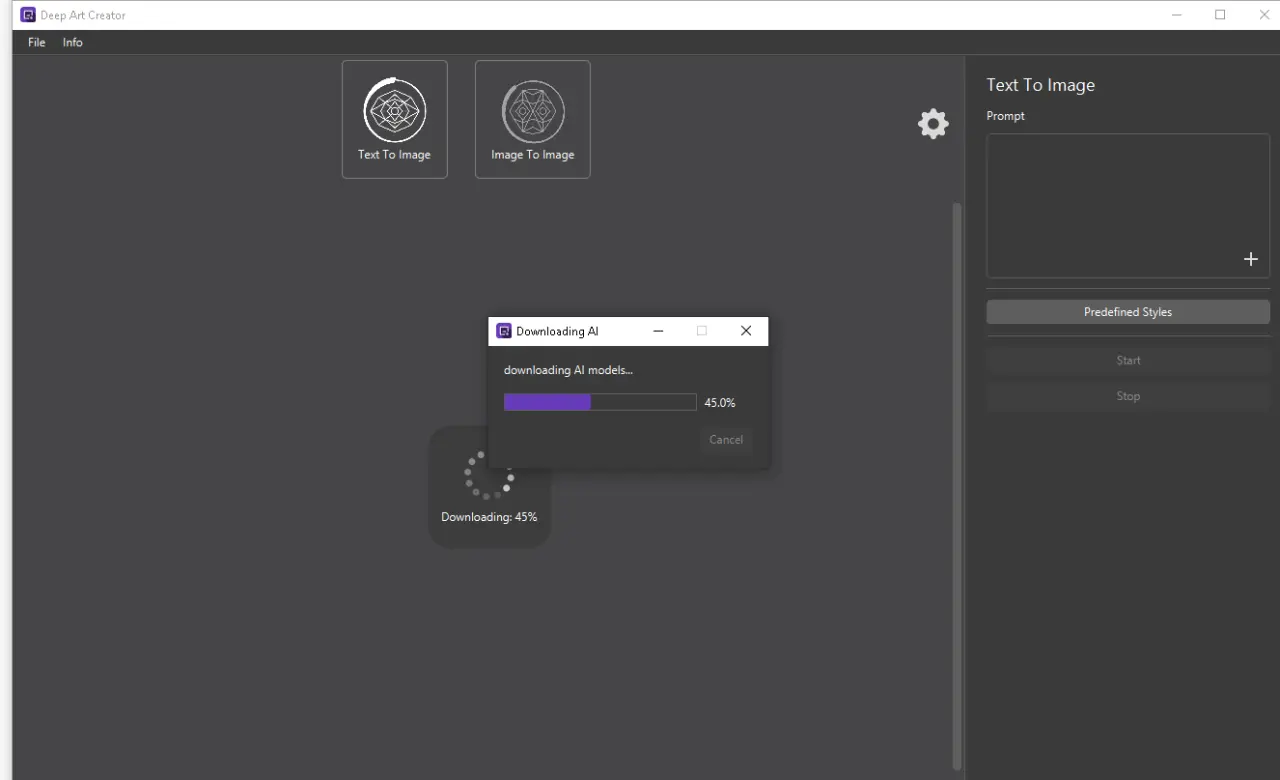This screenshot has width=1280, height=780.
Task: Maximize the Deep Art Creator window
Action: (x=1220, y=15)
